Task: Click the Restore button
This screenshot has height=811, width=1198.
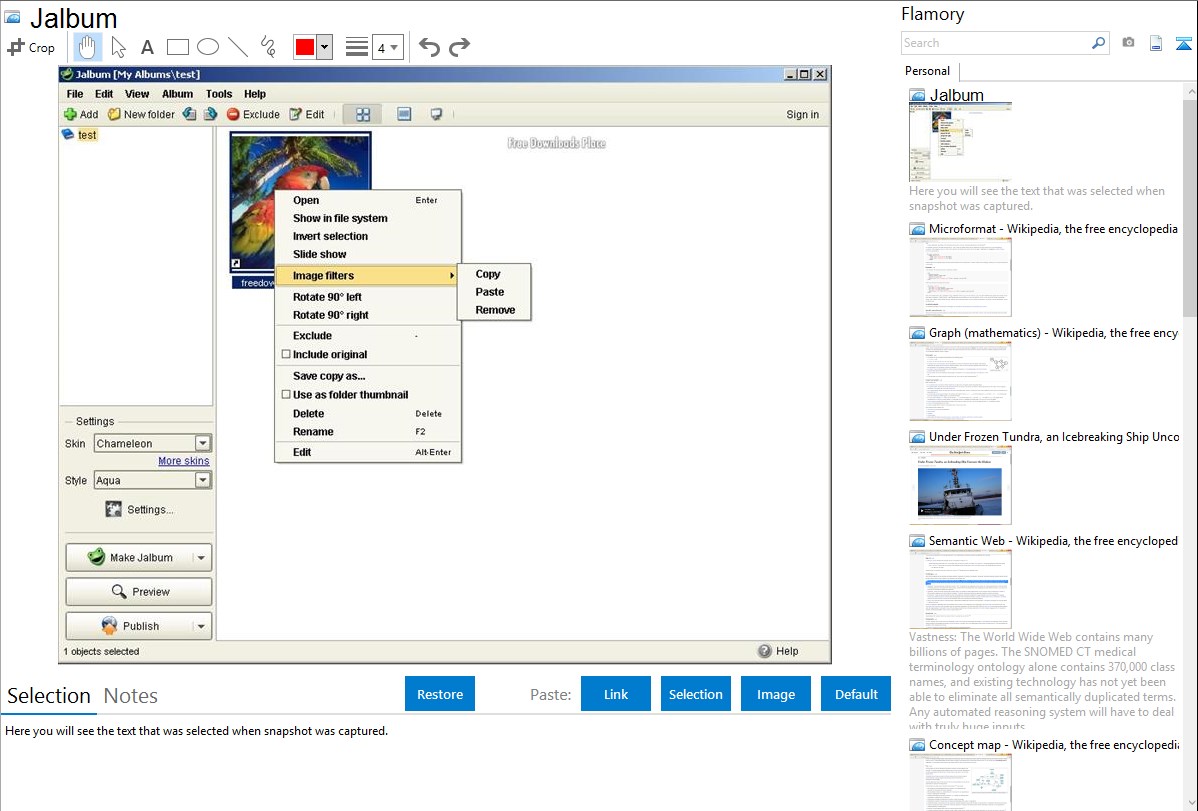Action: point(440,694)
